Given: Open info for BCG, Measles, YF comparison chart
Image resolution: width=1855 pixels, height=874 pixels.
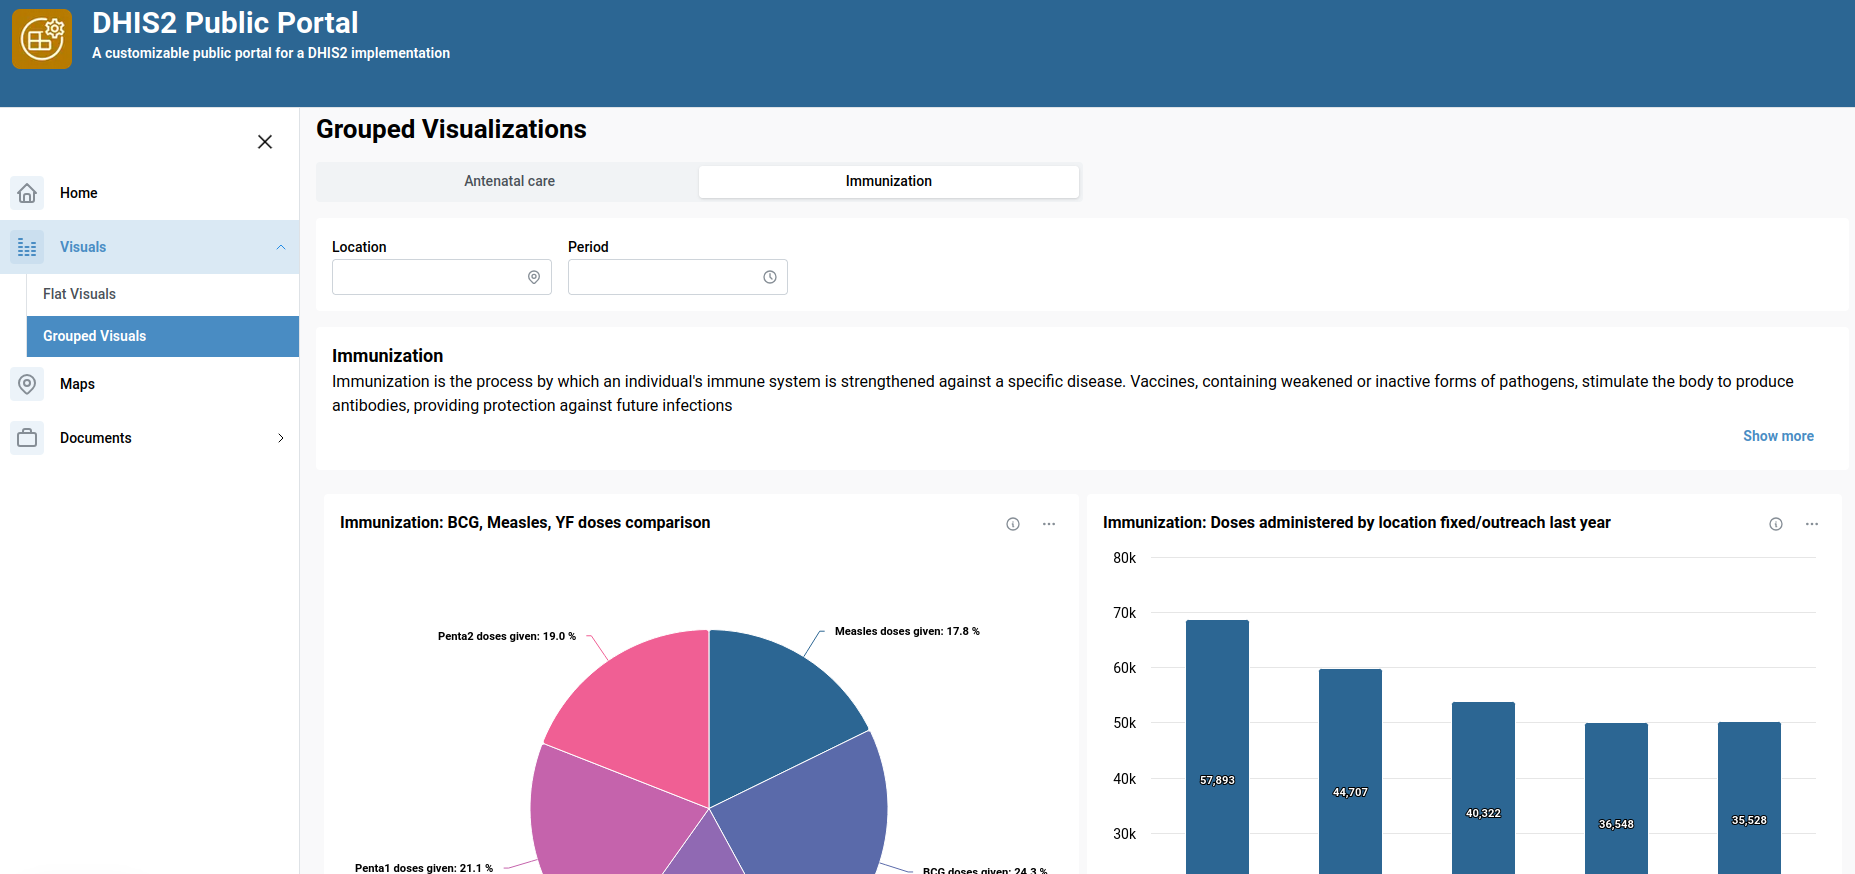Looking at the screenshot, I should pos(1013,524).
